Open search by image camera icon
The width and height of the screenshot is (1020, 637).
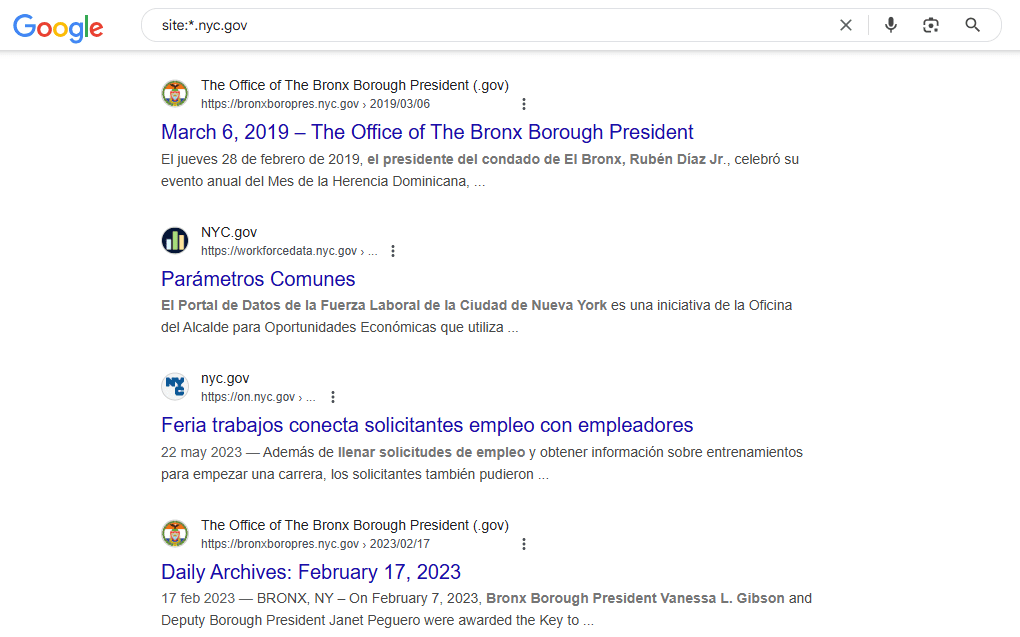click(931, 25)
